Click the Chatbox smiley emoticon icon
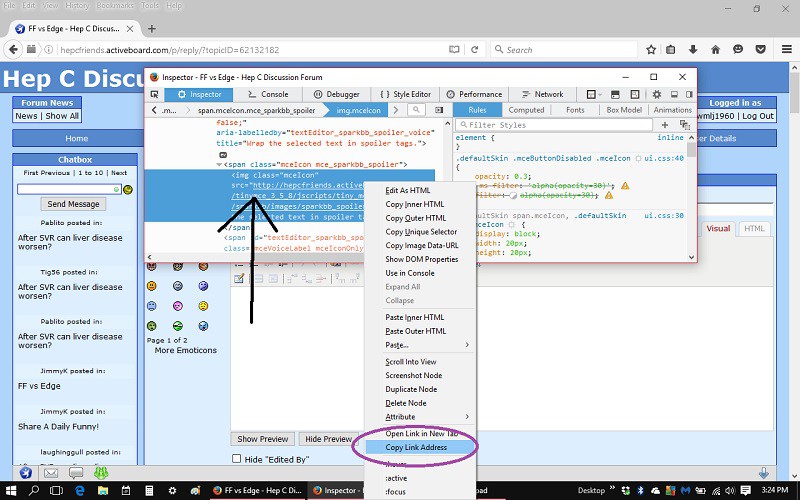 127,188
